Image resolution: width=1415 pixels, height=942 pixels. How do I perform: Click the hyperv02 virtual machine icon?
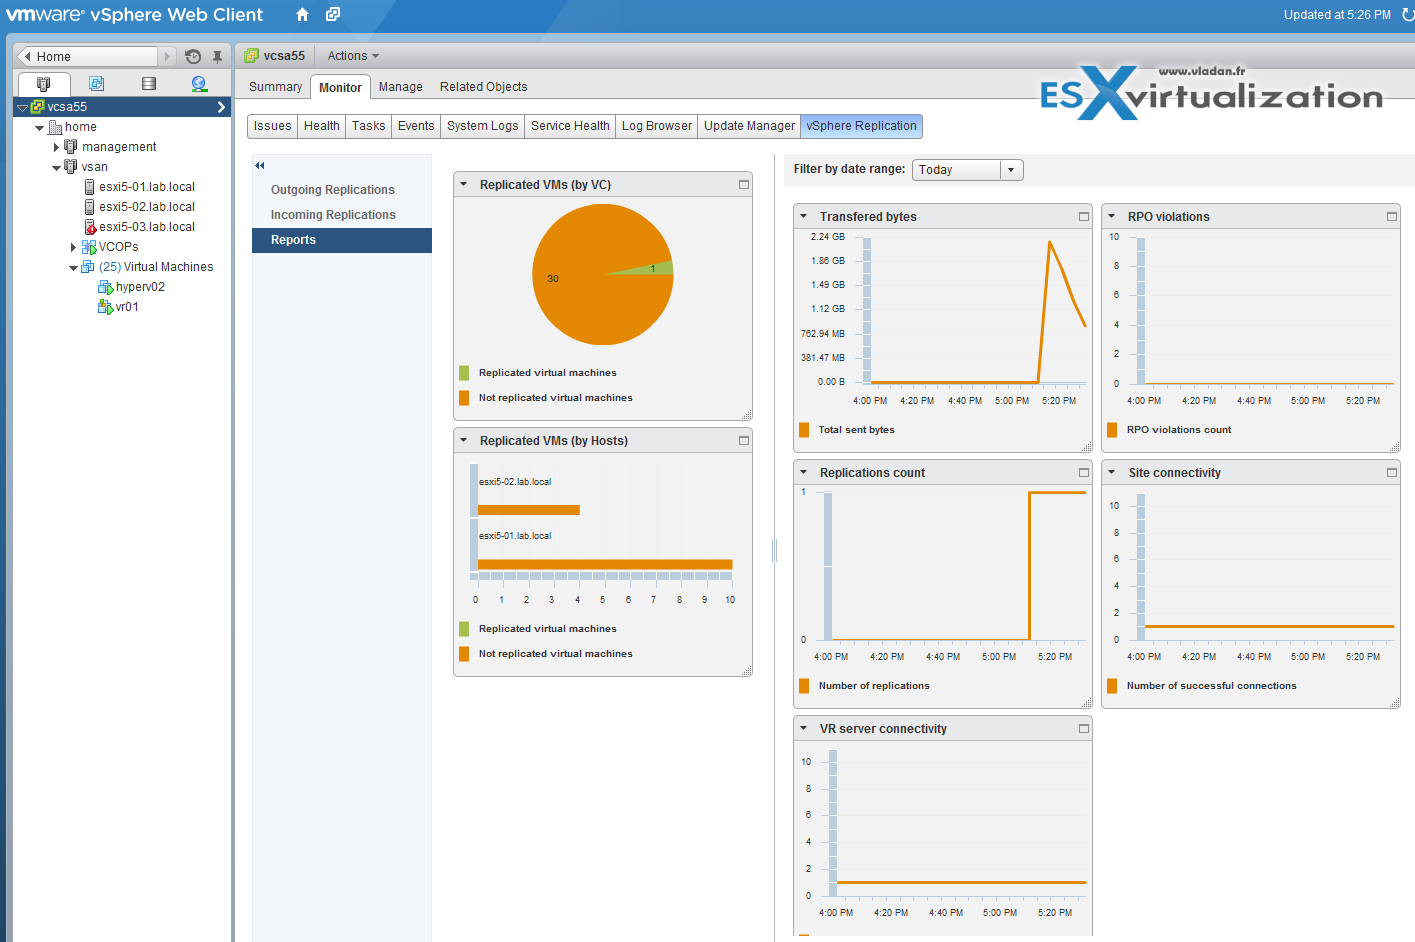(x=105, y=287)
